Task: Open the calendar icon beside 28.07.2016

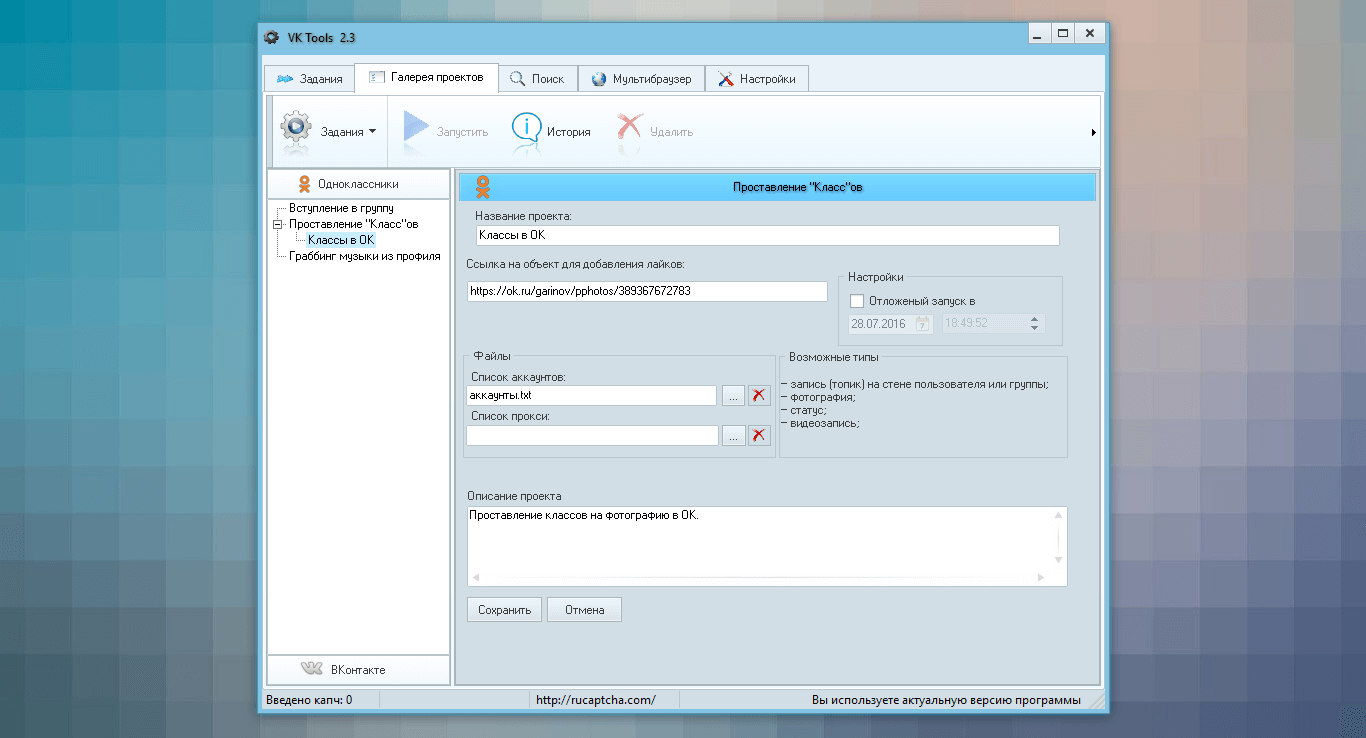Action: [923, 323]
